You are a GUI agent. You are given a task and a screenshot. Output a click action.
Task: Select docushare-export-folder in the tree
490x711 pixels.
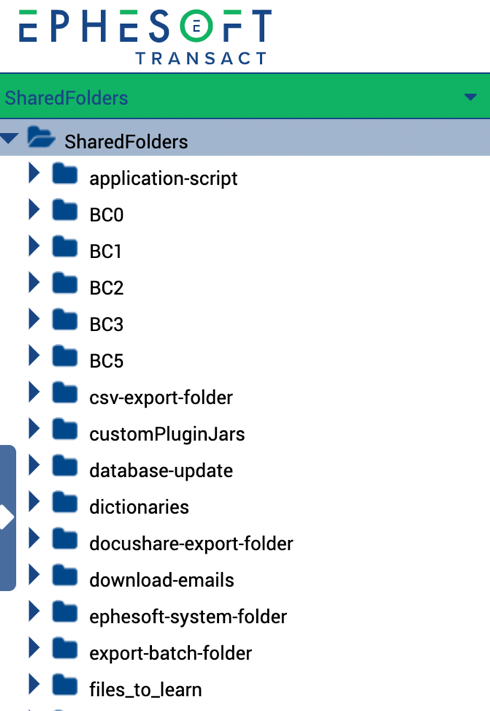(x=191, y=544)
